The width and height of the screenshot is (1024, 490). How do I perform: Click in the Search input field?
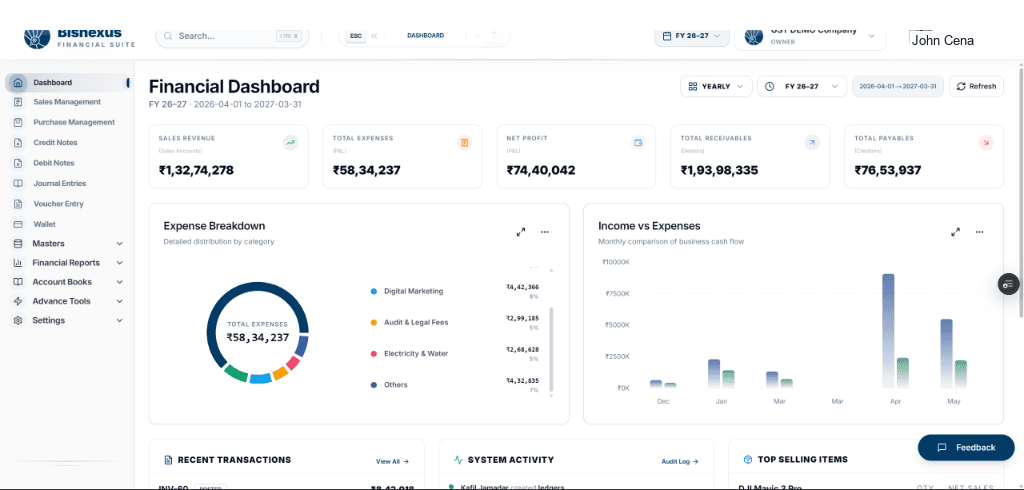click(232, 36)
